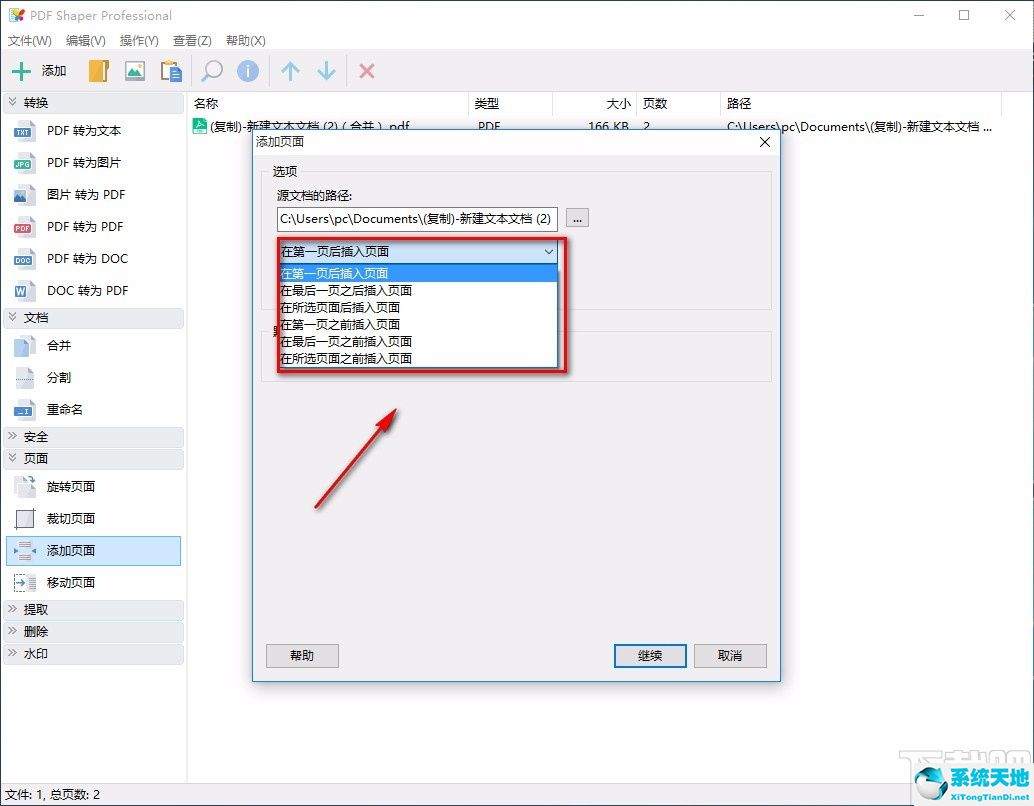This screenshot has height=806, width=1034.
Task: Click the 继续 button to continue
Action: tap(649, 655)
